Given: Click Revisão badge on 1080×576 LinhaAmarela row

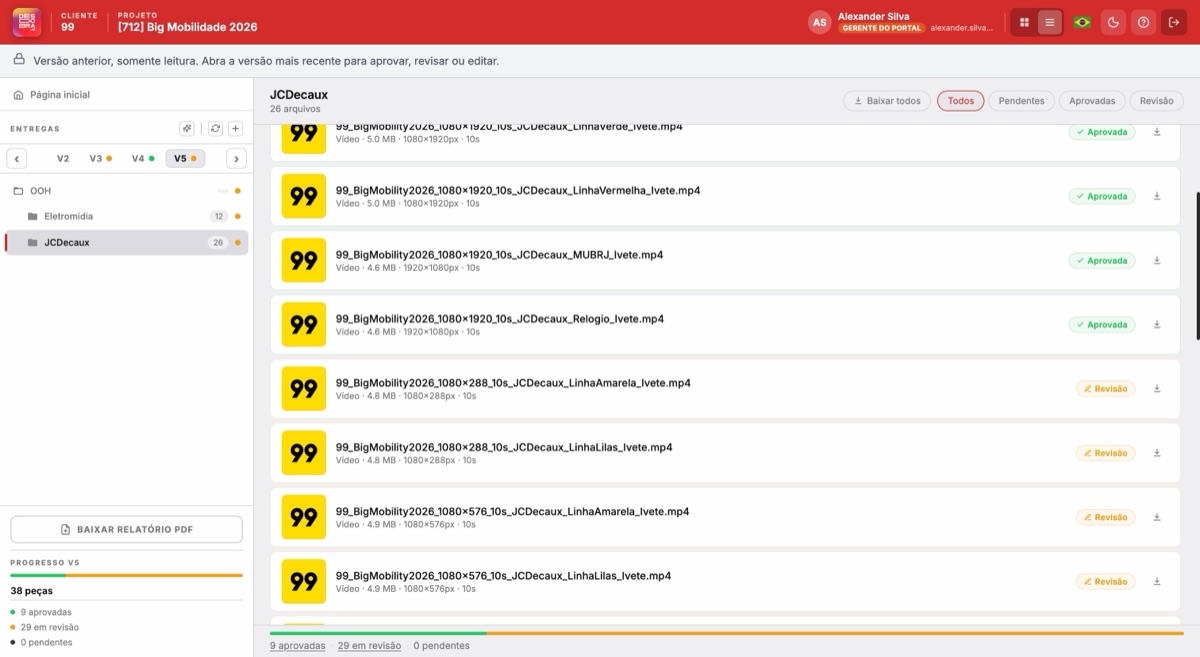Looking at the screenshot, I should 1106,517.
